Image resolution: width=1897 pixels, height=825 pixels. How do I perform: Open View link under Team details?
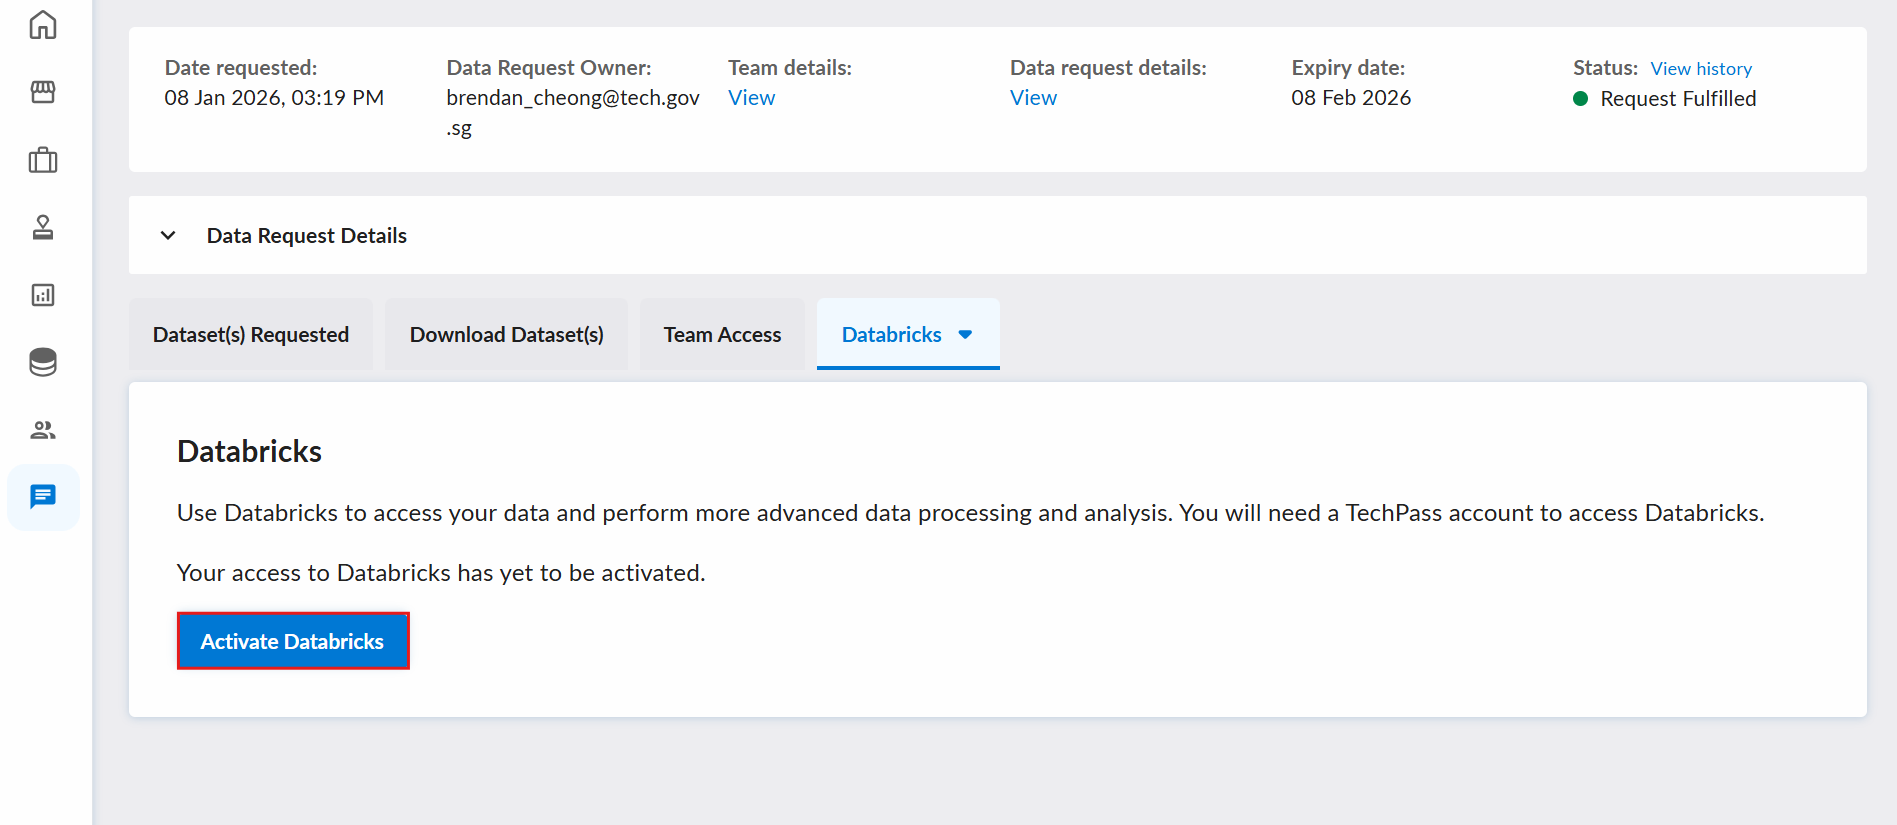[x=751, y=98]
